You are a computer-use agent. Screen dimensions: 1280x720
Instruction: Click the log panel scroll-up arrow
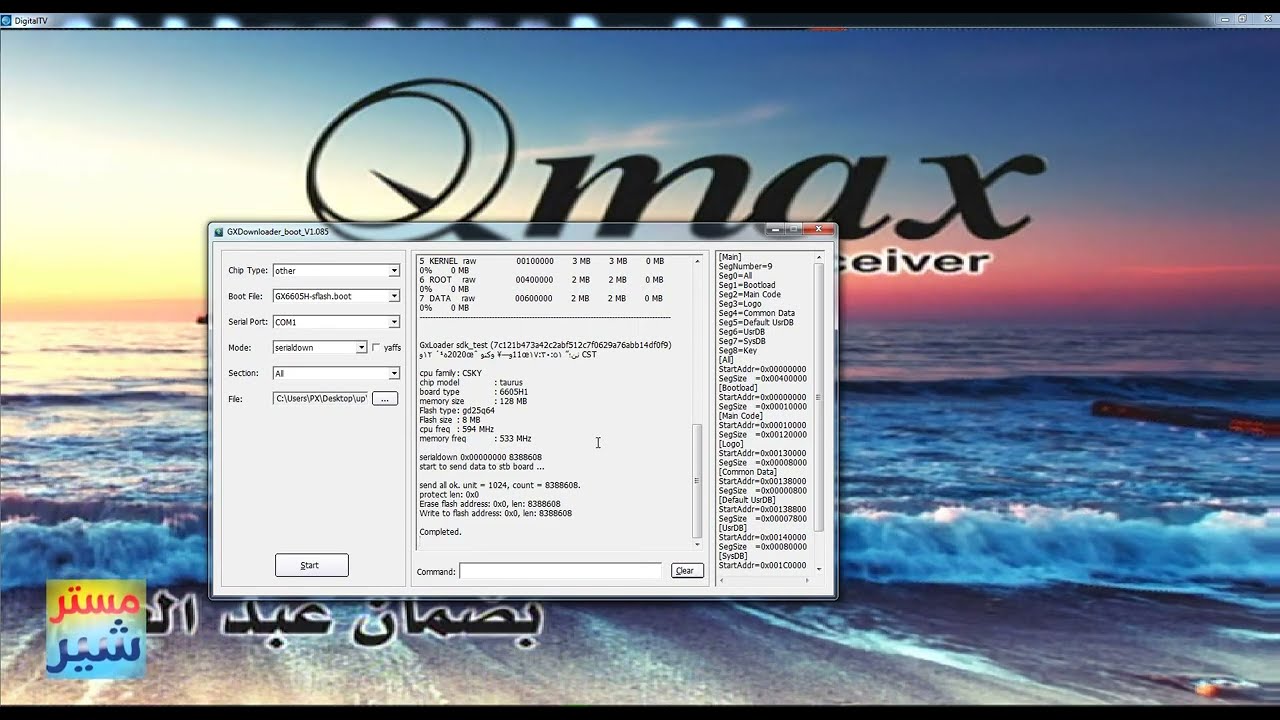click(x=697, y=261)
